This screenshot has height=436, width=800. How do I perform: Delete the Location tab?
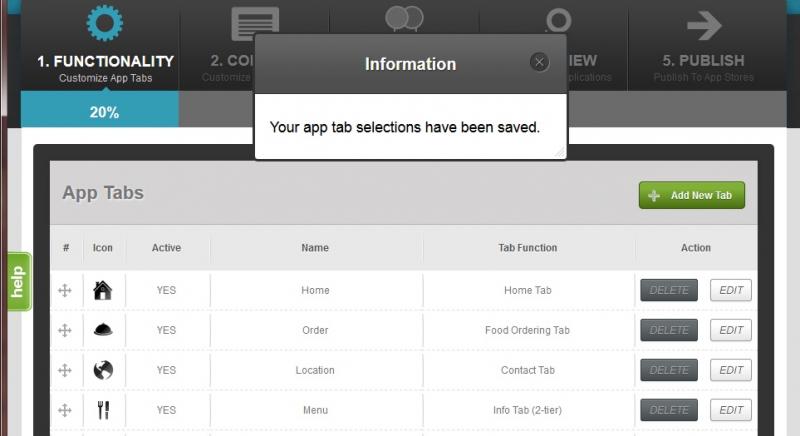[669, 370]
